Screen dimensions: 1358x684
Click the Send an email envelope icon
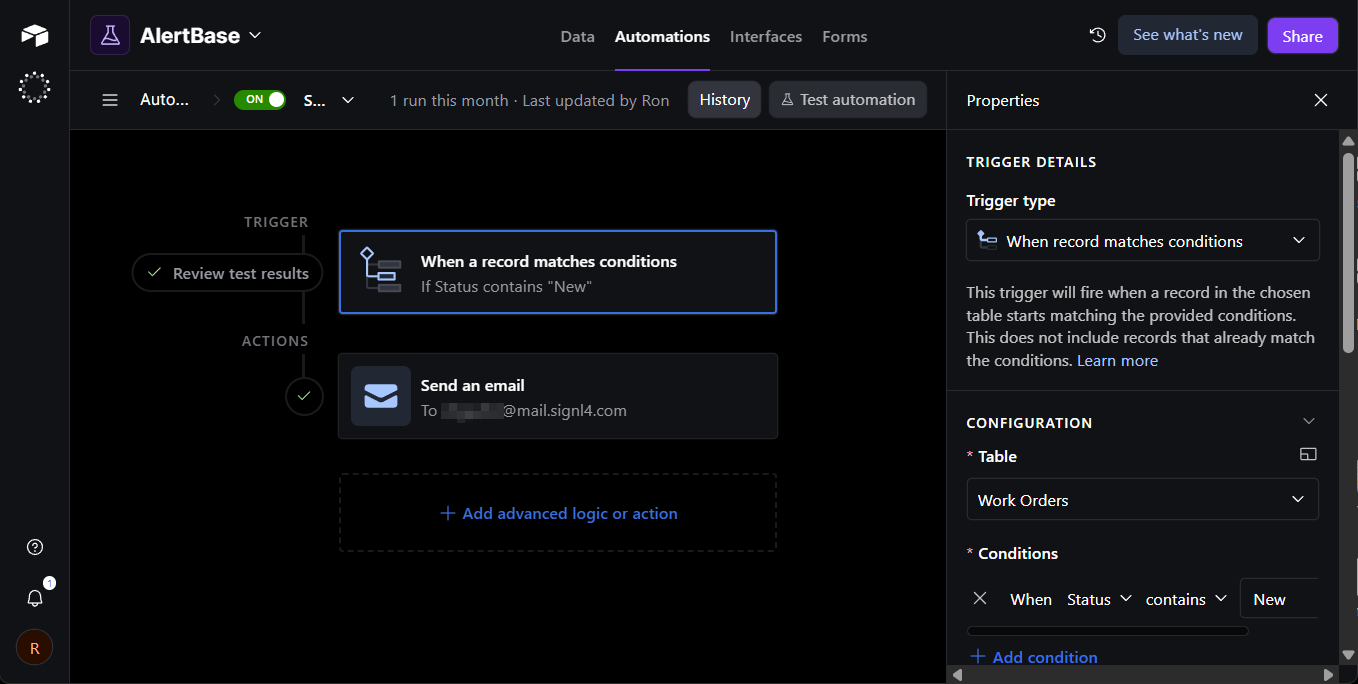pos(381,396)
